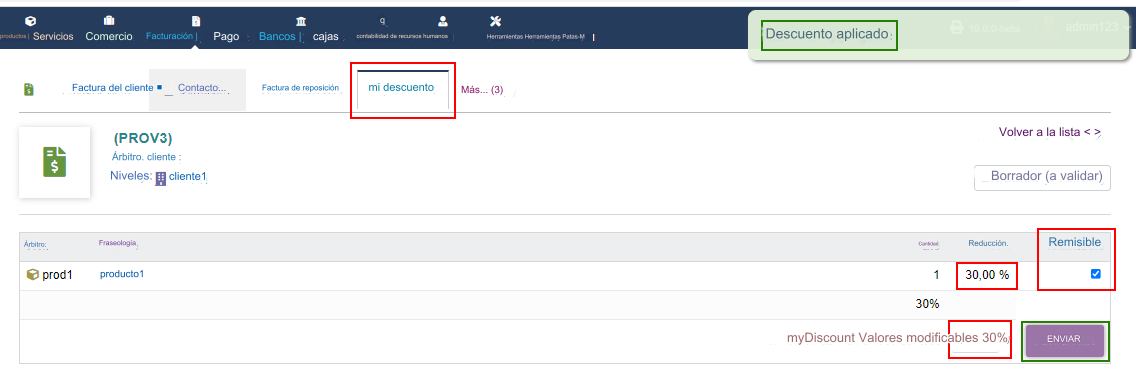1136x384 pixels.
Task: Click the green invoice icon beside tabs
Action: click(29, 90)
